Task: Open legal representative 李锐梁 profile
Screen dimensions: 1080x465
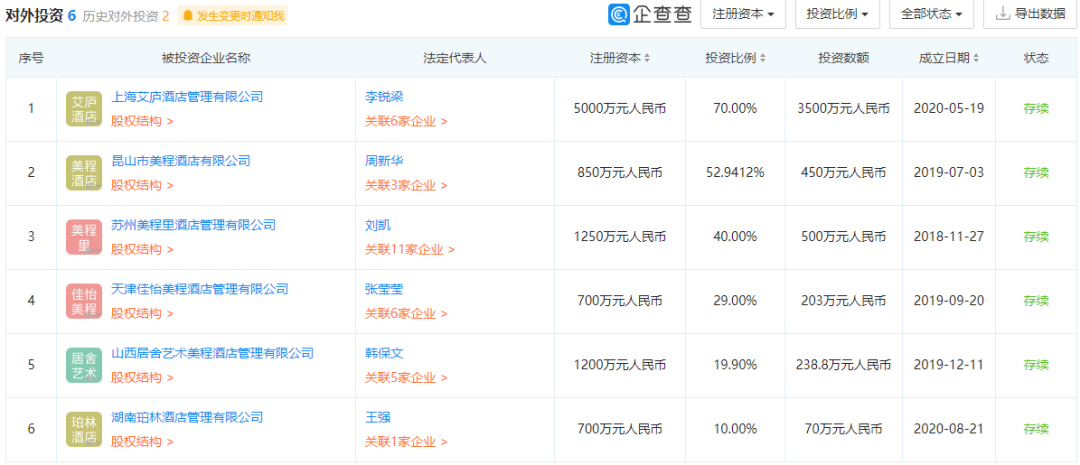Action: 384,97
